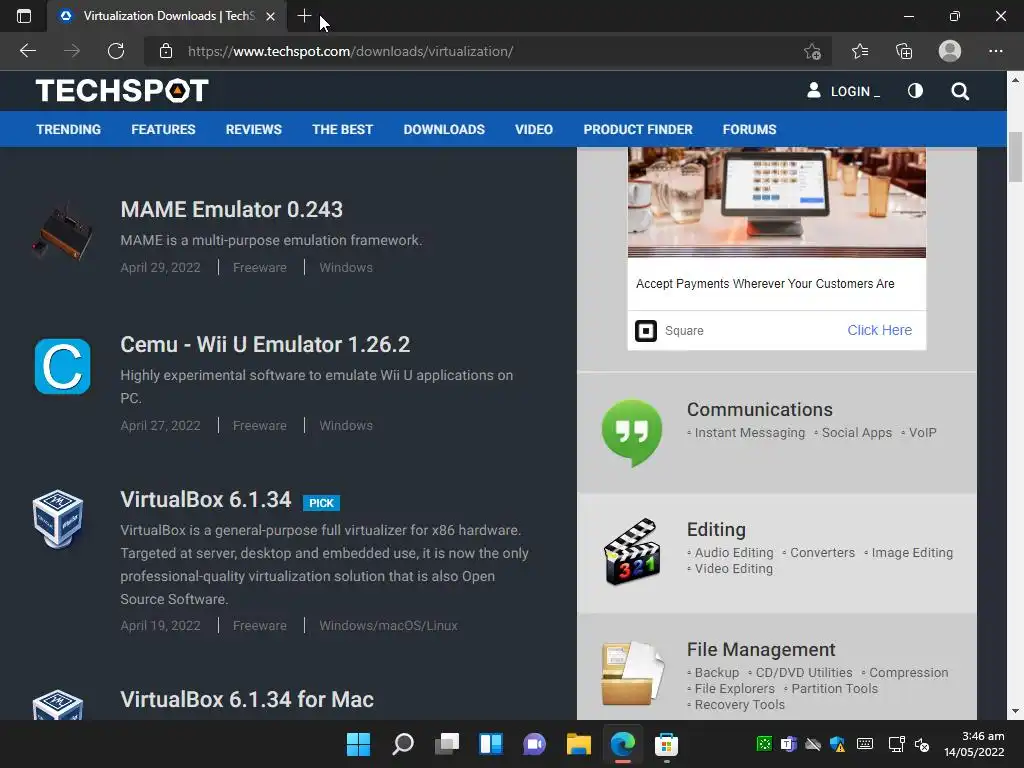The height and width of the screenshot is (768, 1024).
Task: Open VoIP subcategory
Action: [x=922, y=433]
